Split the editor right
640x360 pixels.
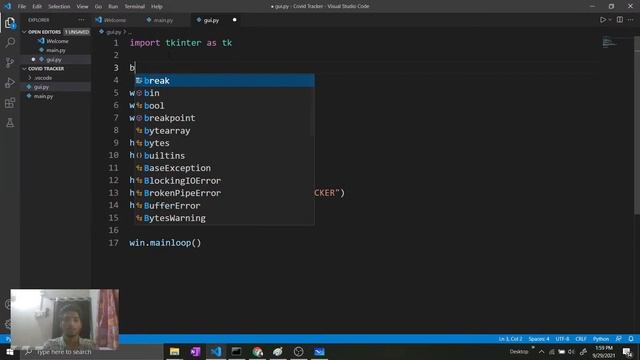click(620, 20)
